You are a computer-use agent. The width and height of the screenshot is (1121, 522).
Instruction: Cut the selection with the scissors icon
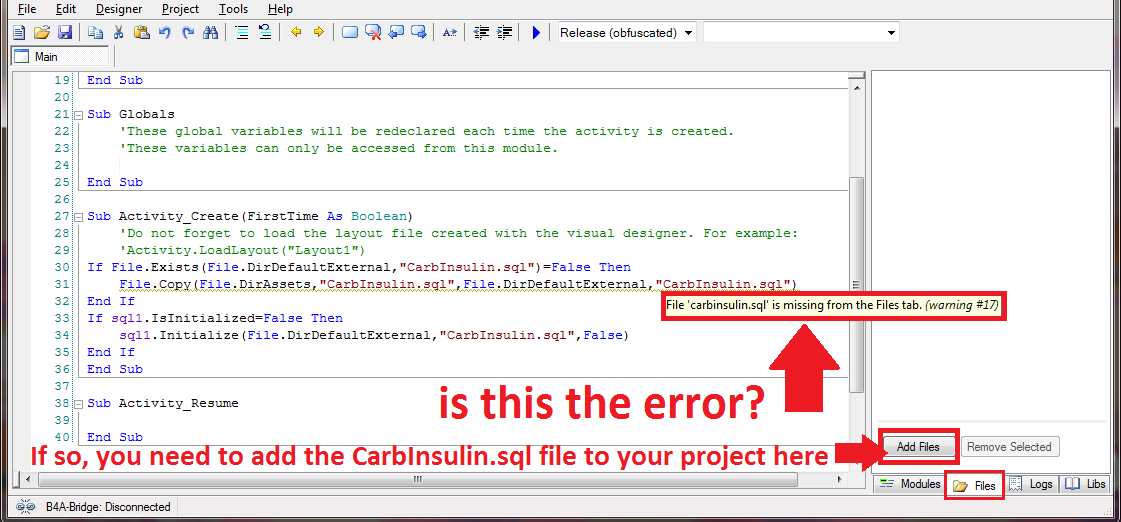(119, 32)
